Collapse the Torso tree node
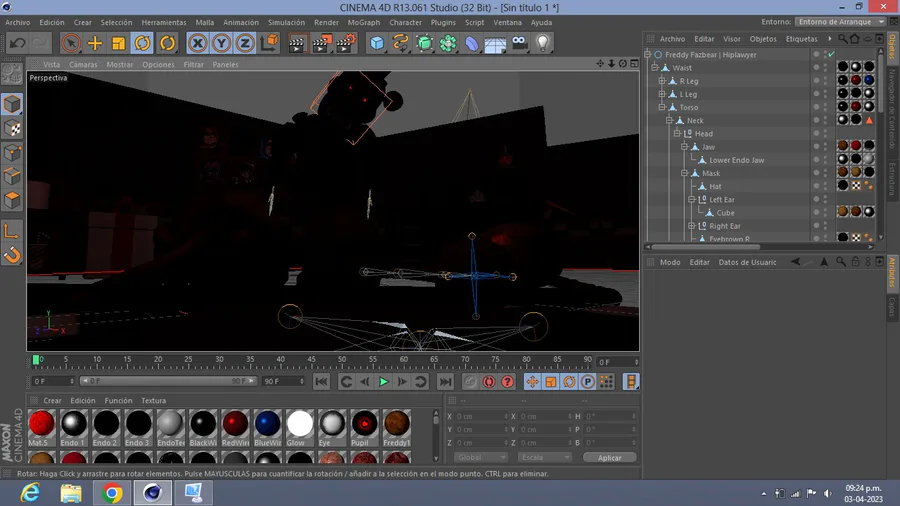900x506 pixels. [x=662, y=107]
